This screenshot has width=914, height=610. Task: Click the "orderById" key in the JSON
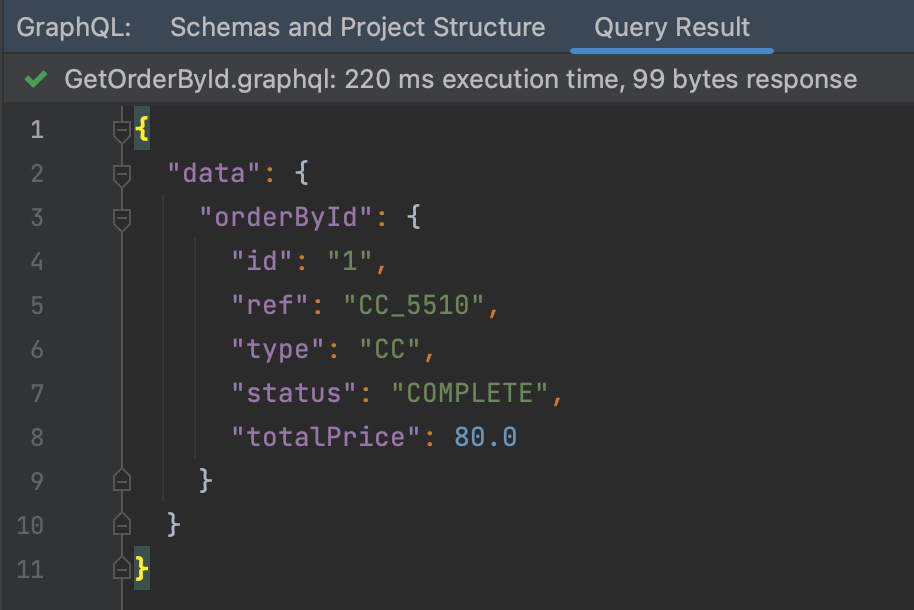click(x=287, y=218)
